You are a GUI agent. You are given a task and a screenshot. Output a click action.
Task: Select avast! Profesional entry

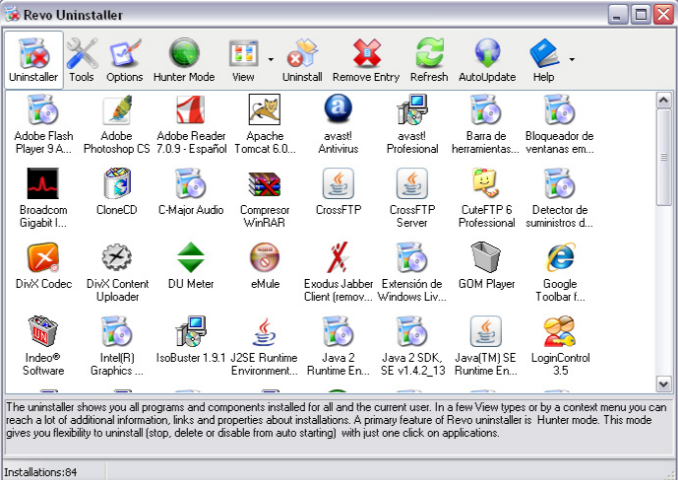(412, 125)
